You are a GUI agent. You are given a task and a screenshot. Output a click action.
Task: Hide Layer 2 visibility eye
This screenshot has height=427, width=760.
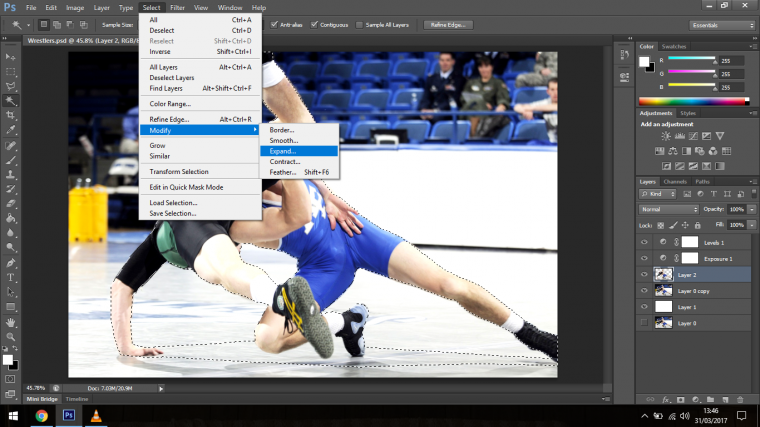coord(644,274)
